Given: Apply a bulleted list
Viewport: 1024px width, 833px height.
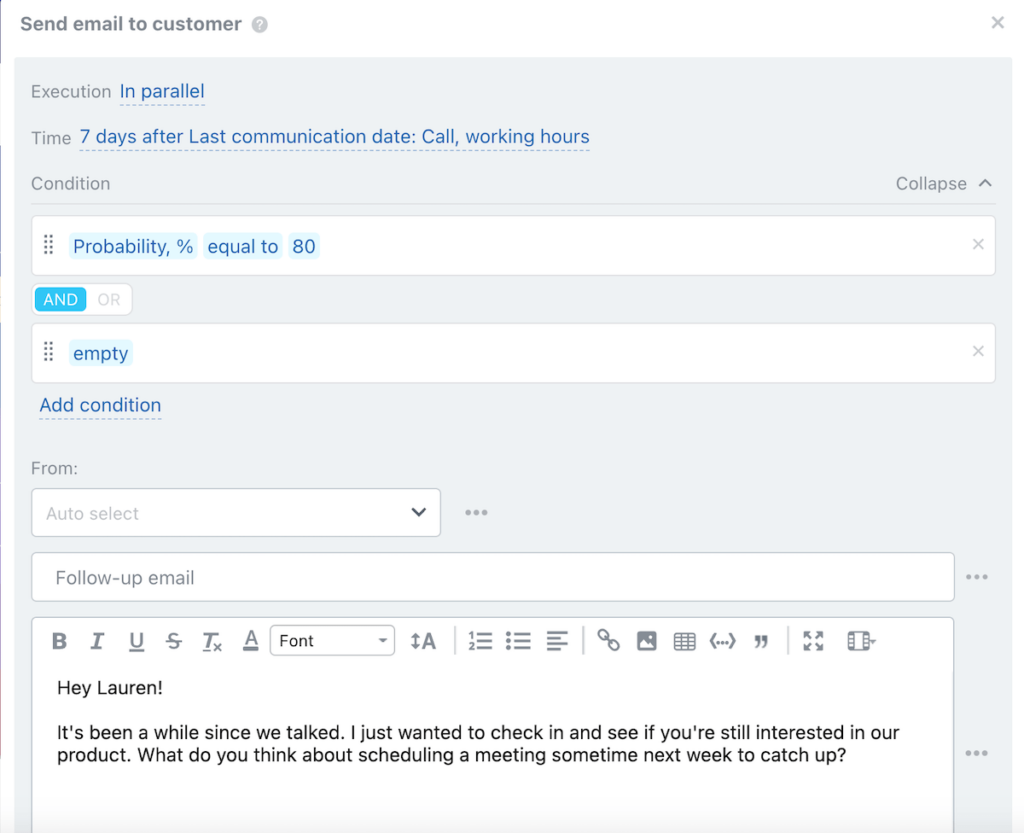Looking at the screenshot, I should [x=518, y=640].
